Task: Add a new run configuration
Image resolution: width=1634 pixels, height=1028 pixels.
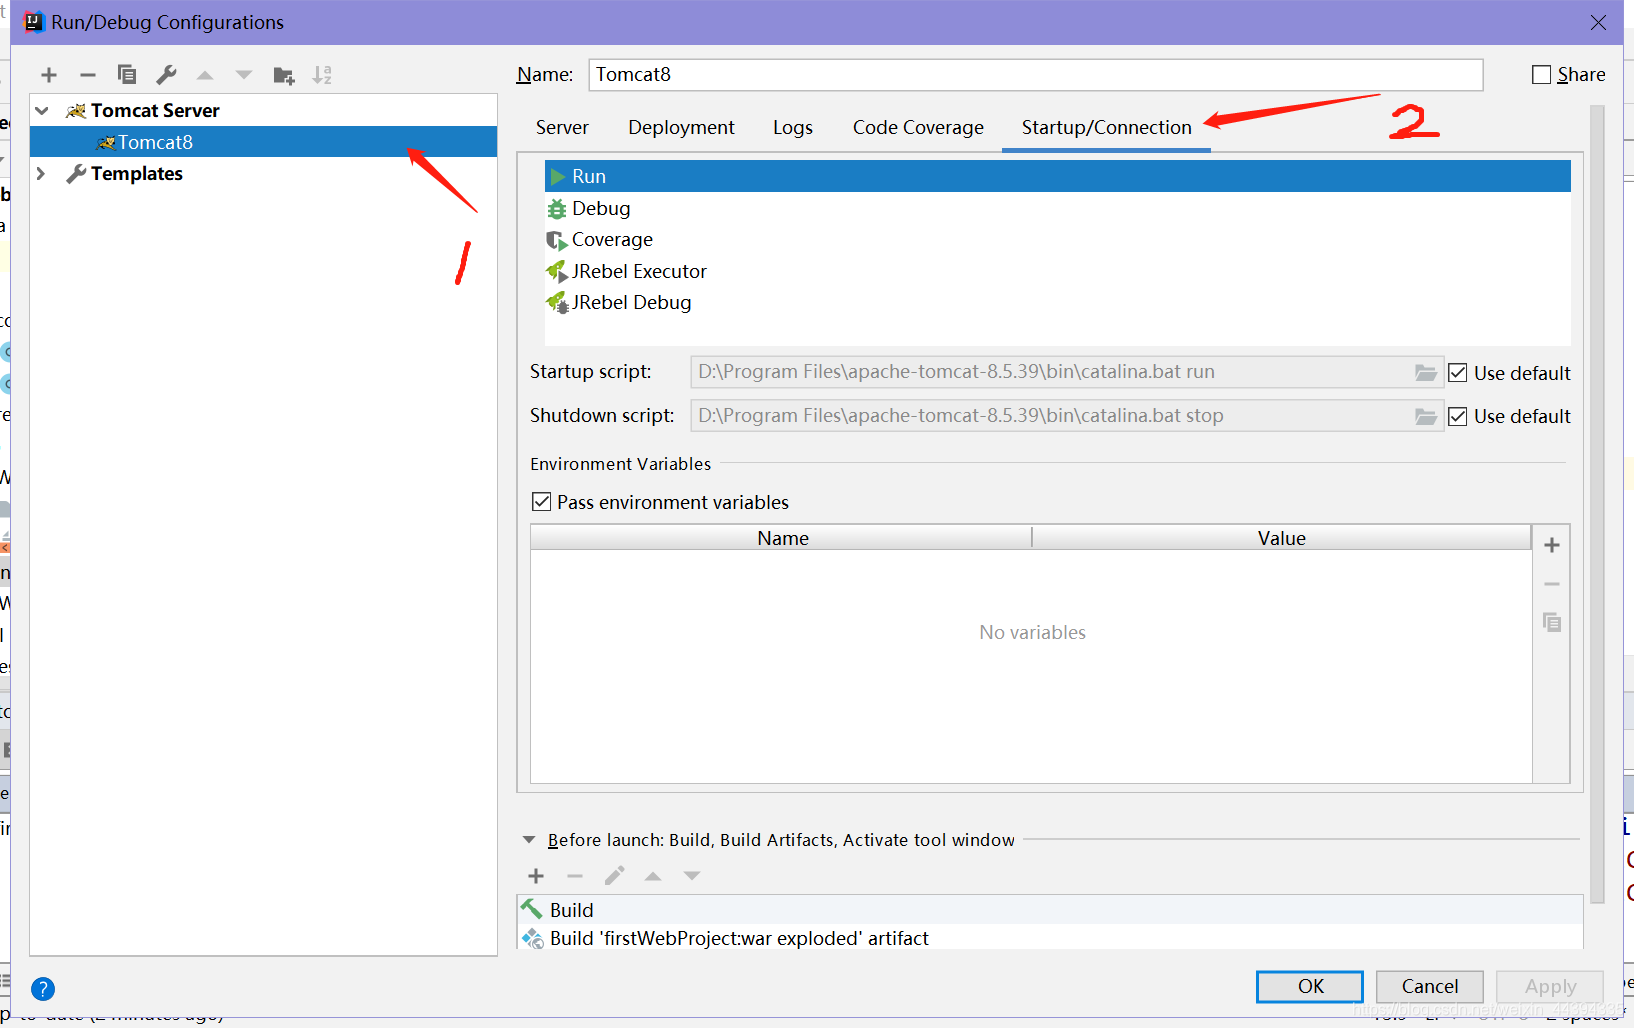Action: tap(49, 75)
